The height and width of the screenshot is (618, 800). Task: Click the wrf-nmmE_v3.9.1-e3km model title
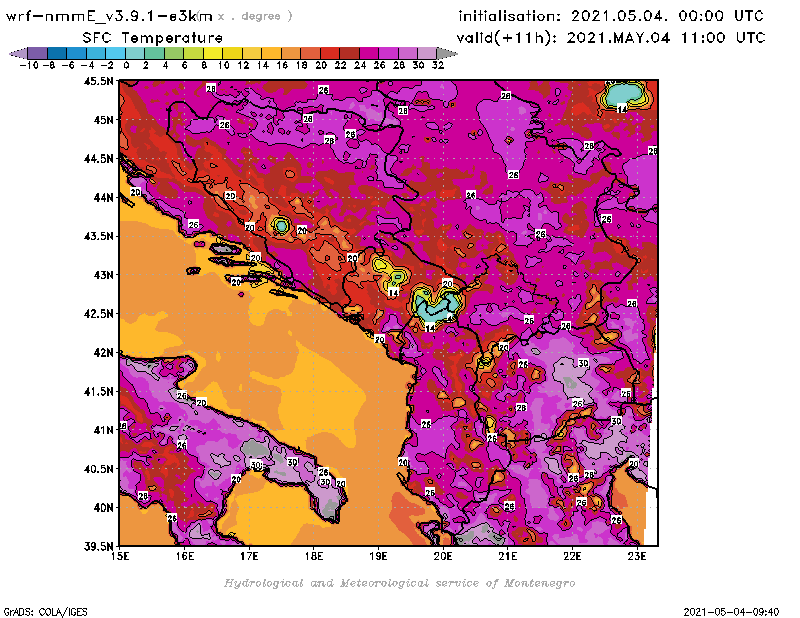[109, 16]
